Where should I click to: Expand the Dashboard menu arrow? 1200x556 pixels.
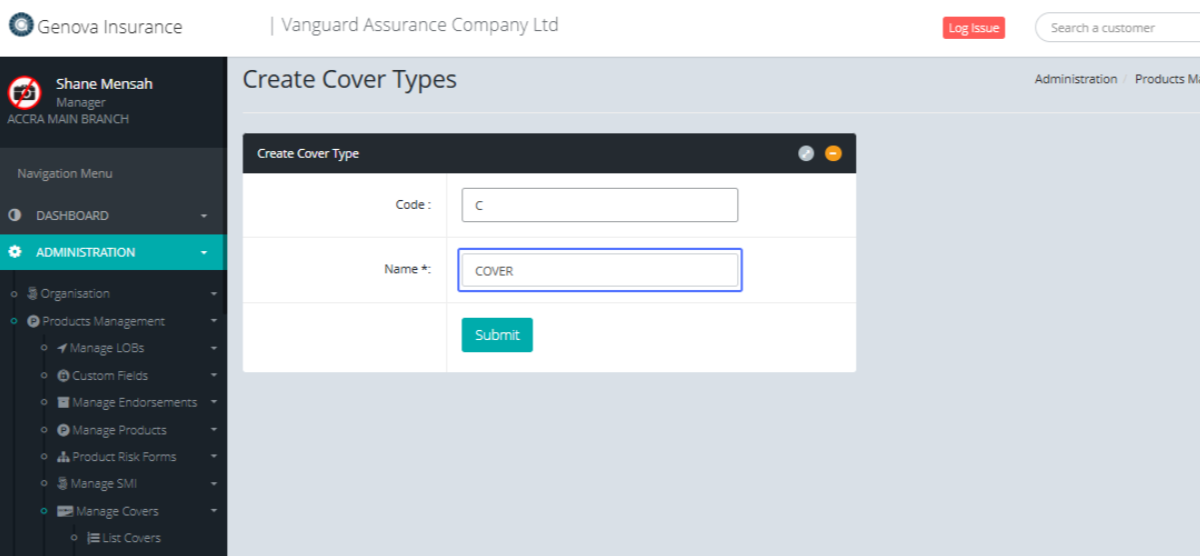[204, 216]
